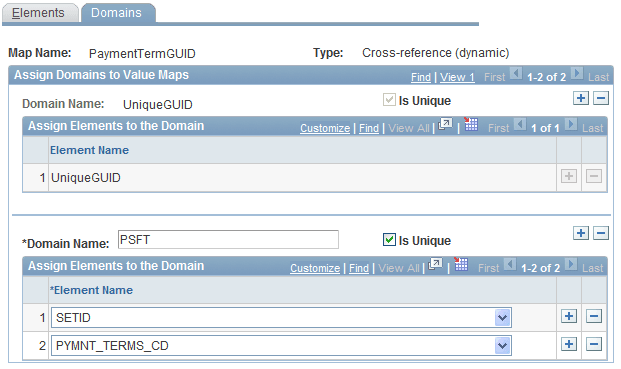Click Find link in PSFT elements grid
This screenshot has height=369, width=621.
359,268
